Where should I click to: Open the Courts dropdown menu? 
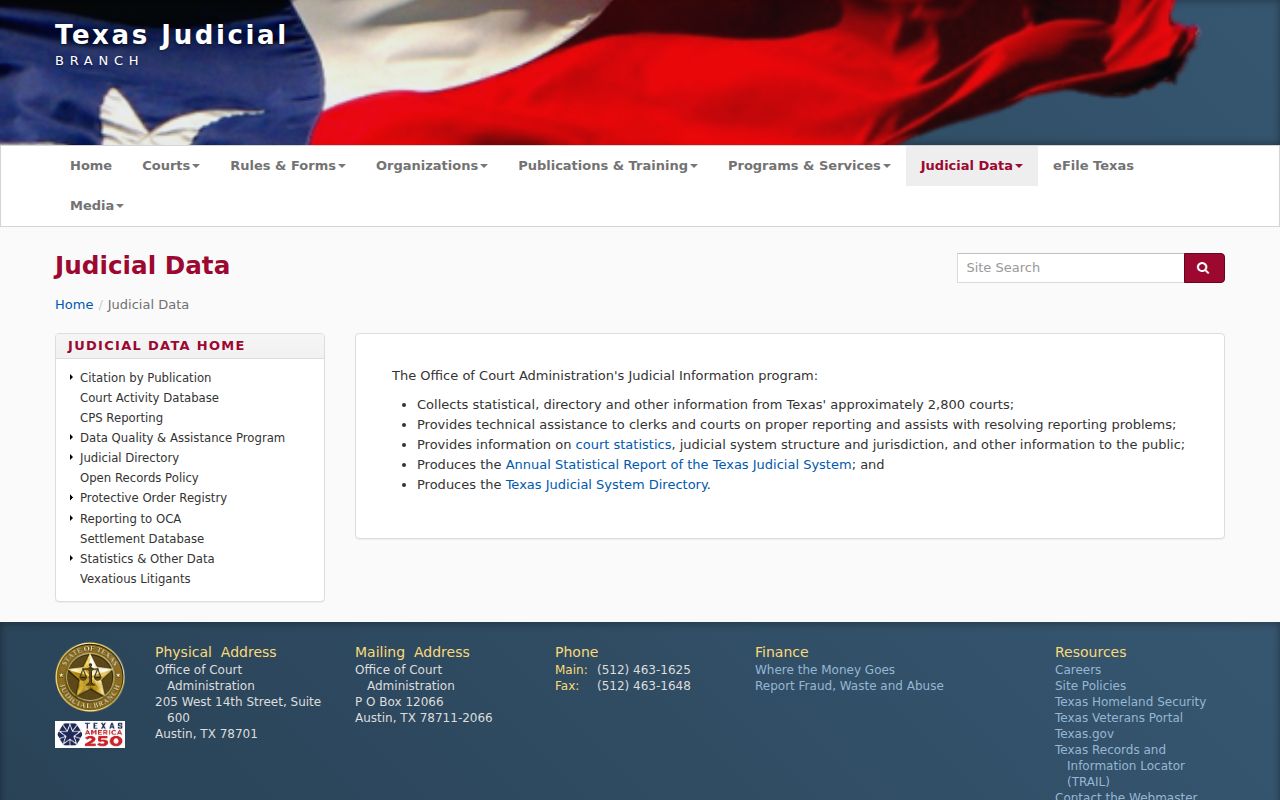point(171,166)
